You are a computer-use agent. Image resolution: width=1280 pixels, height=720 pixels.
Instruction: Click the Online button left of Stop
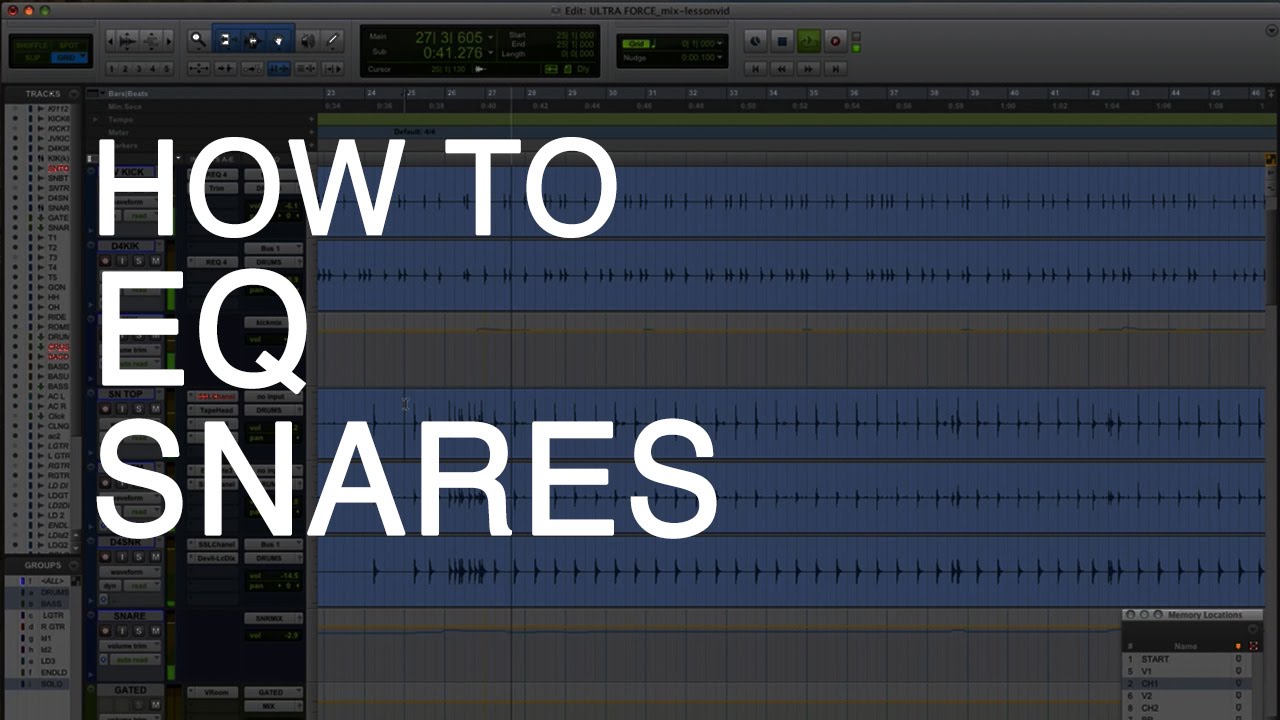(756, 41)
